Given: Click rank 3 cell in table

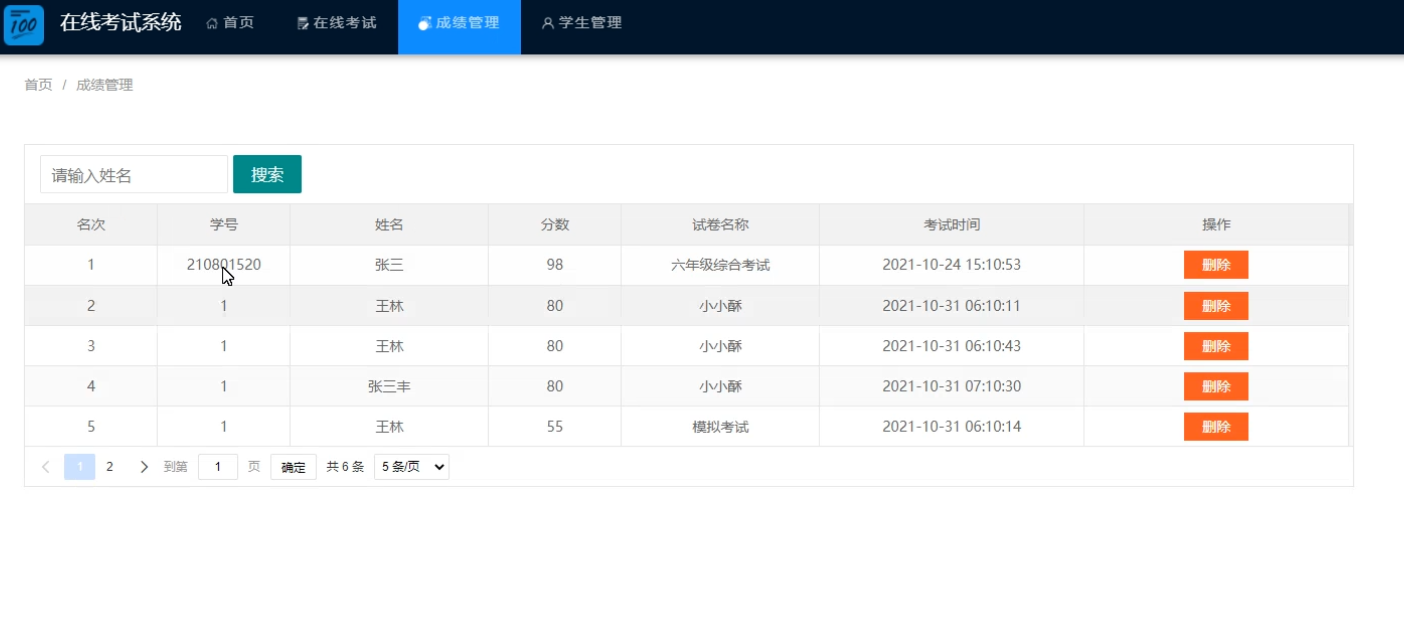Looking at the screenshot, I should pyautogui.click(x=91, y=346).
